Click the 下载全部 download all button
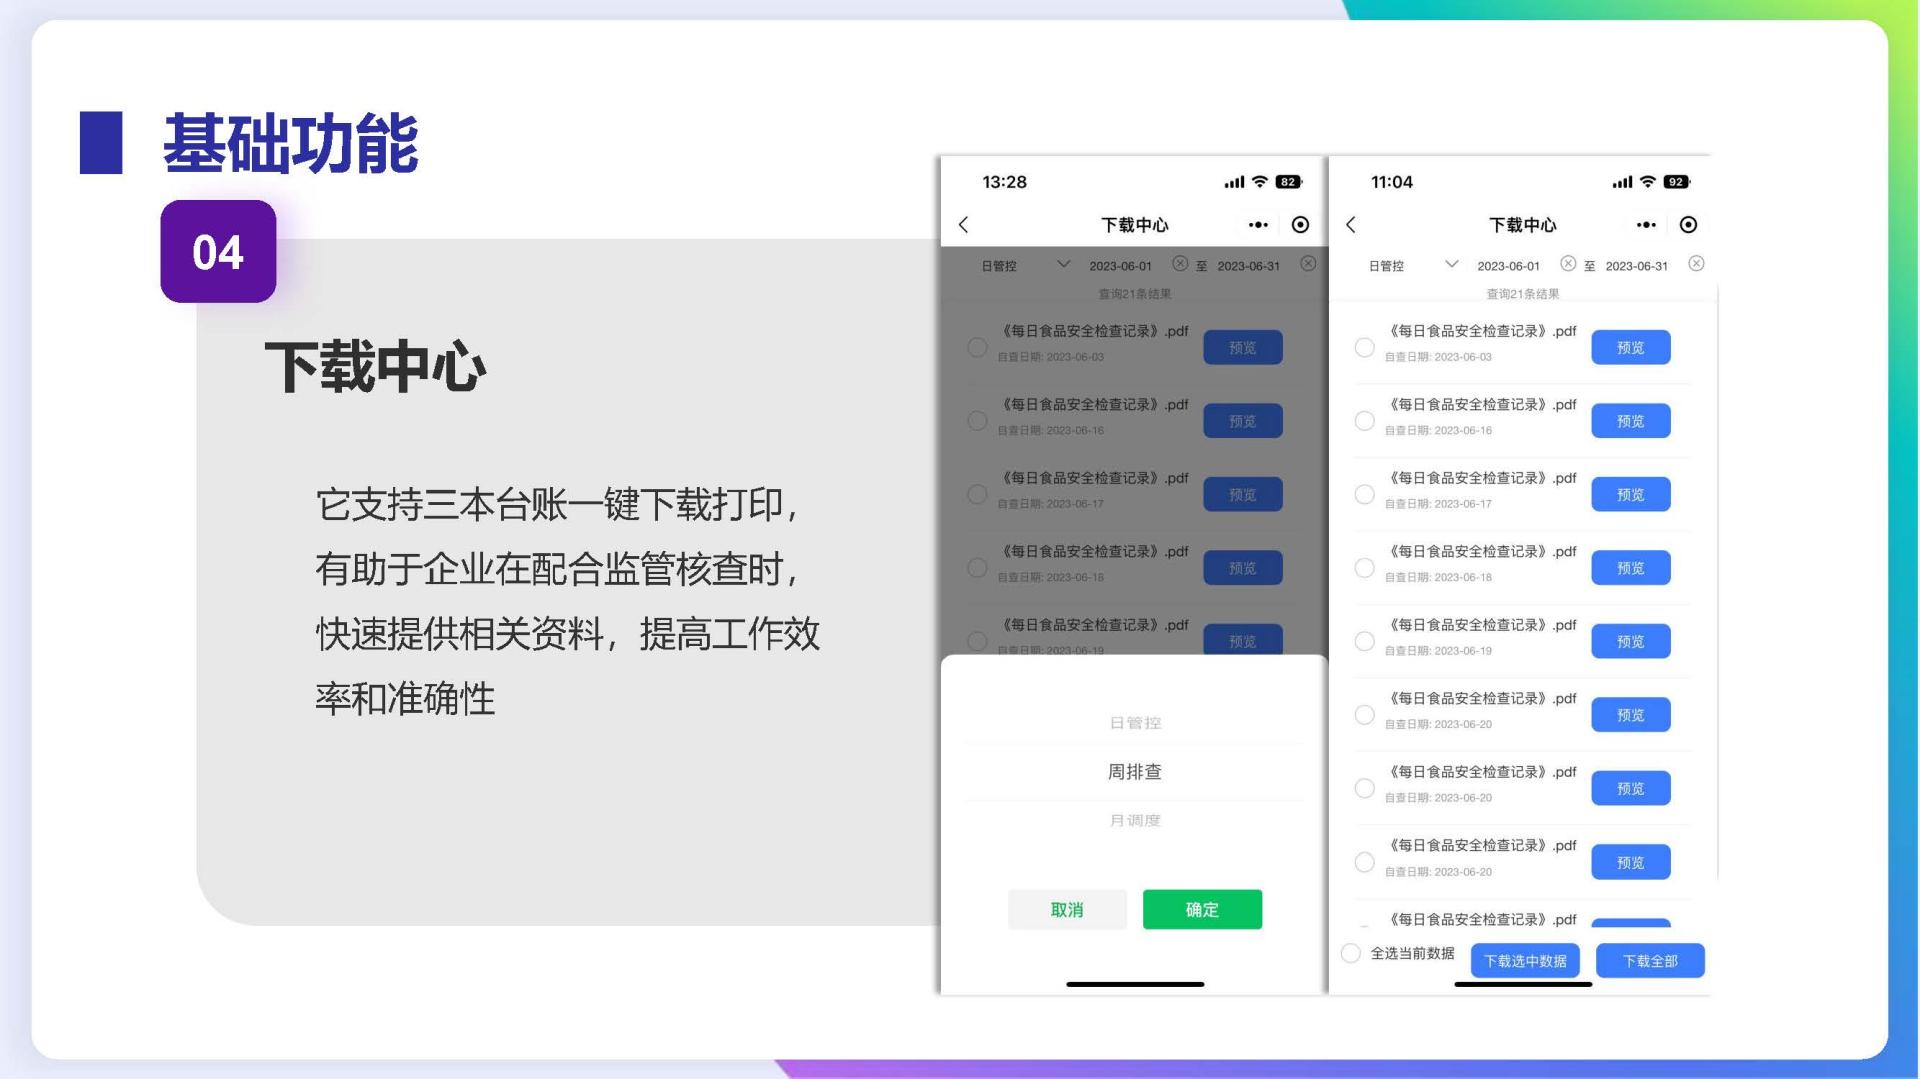Image resolution: width=1920 pixels, height=1079 pixels. [x=1650, y=961]
